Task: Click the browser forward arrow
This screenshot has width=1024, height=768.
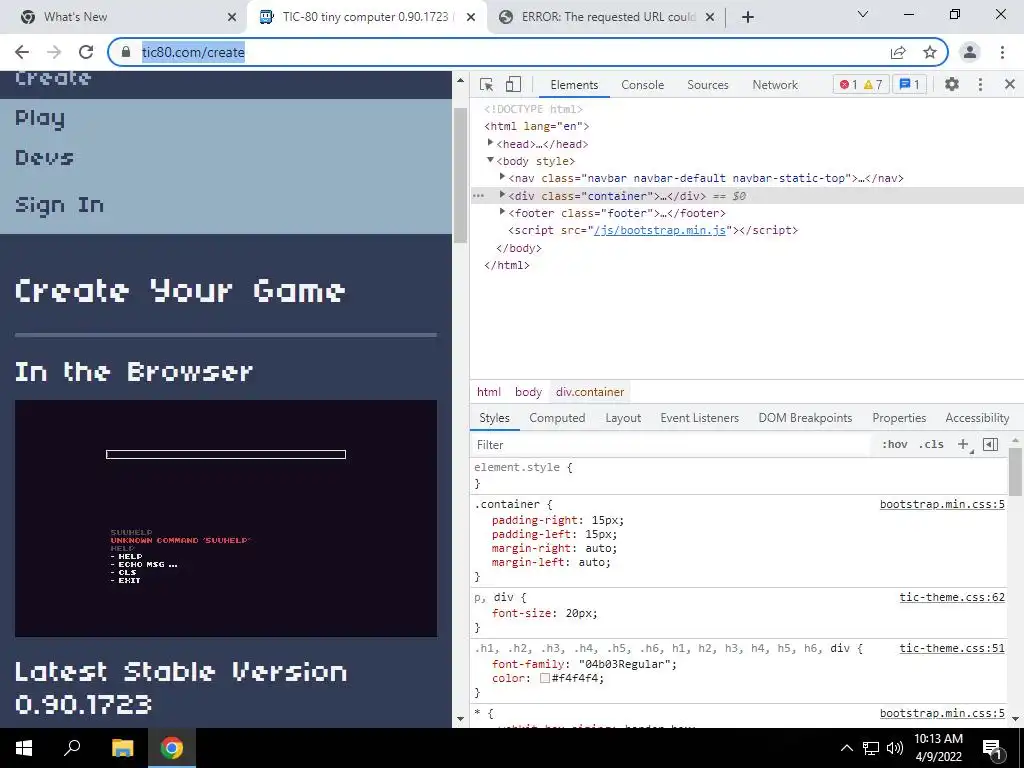Action: pos(54,52)
